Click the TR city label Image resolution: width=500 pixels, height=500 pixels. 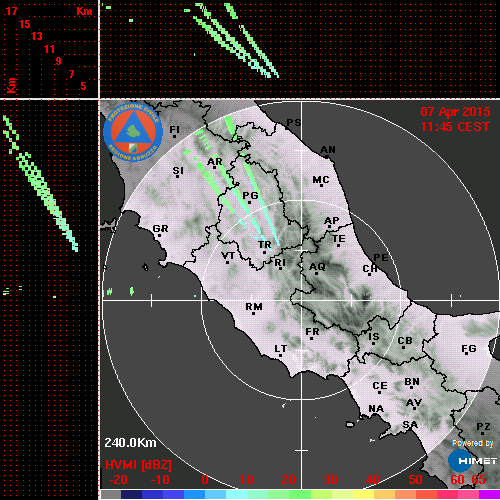click(x=265, y=245)
